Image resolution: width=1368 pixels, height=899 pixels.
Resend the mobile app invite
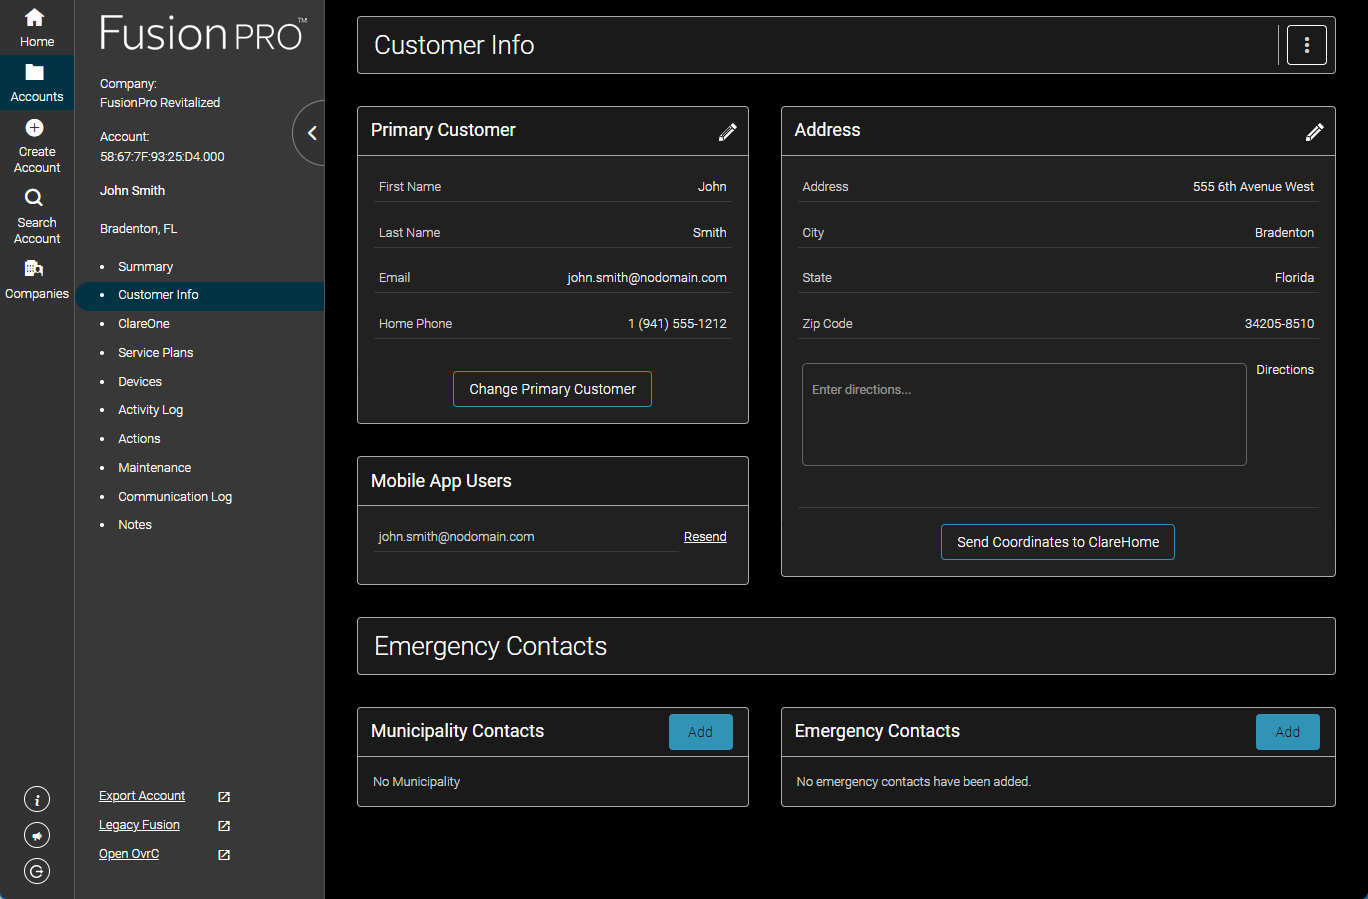pyautogui.click(x=704, y=536)
